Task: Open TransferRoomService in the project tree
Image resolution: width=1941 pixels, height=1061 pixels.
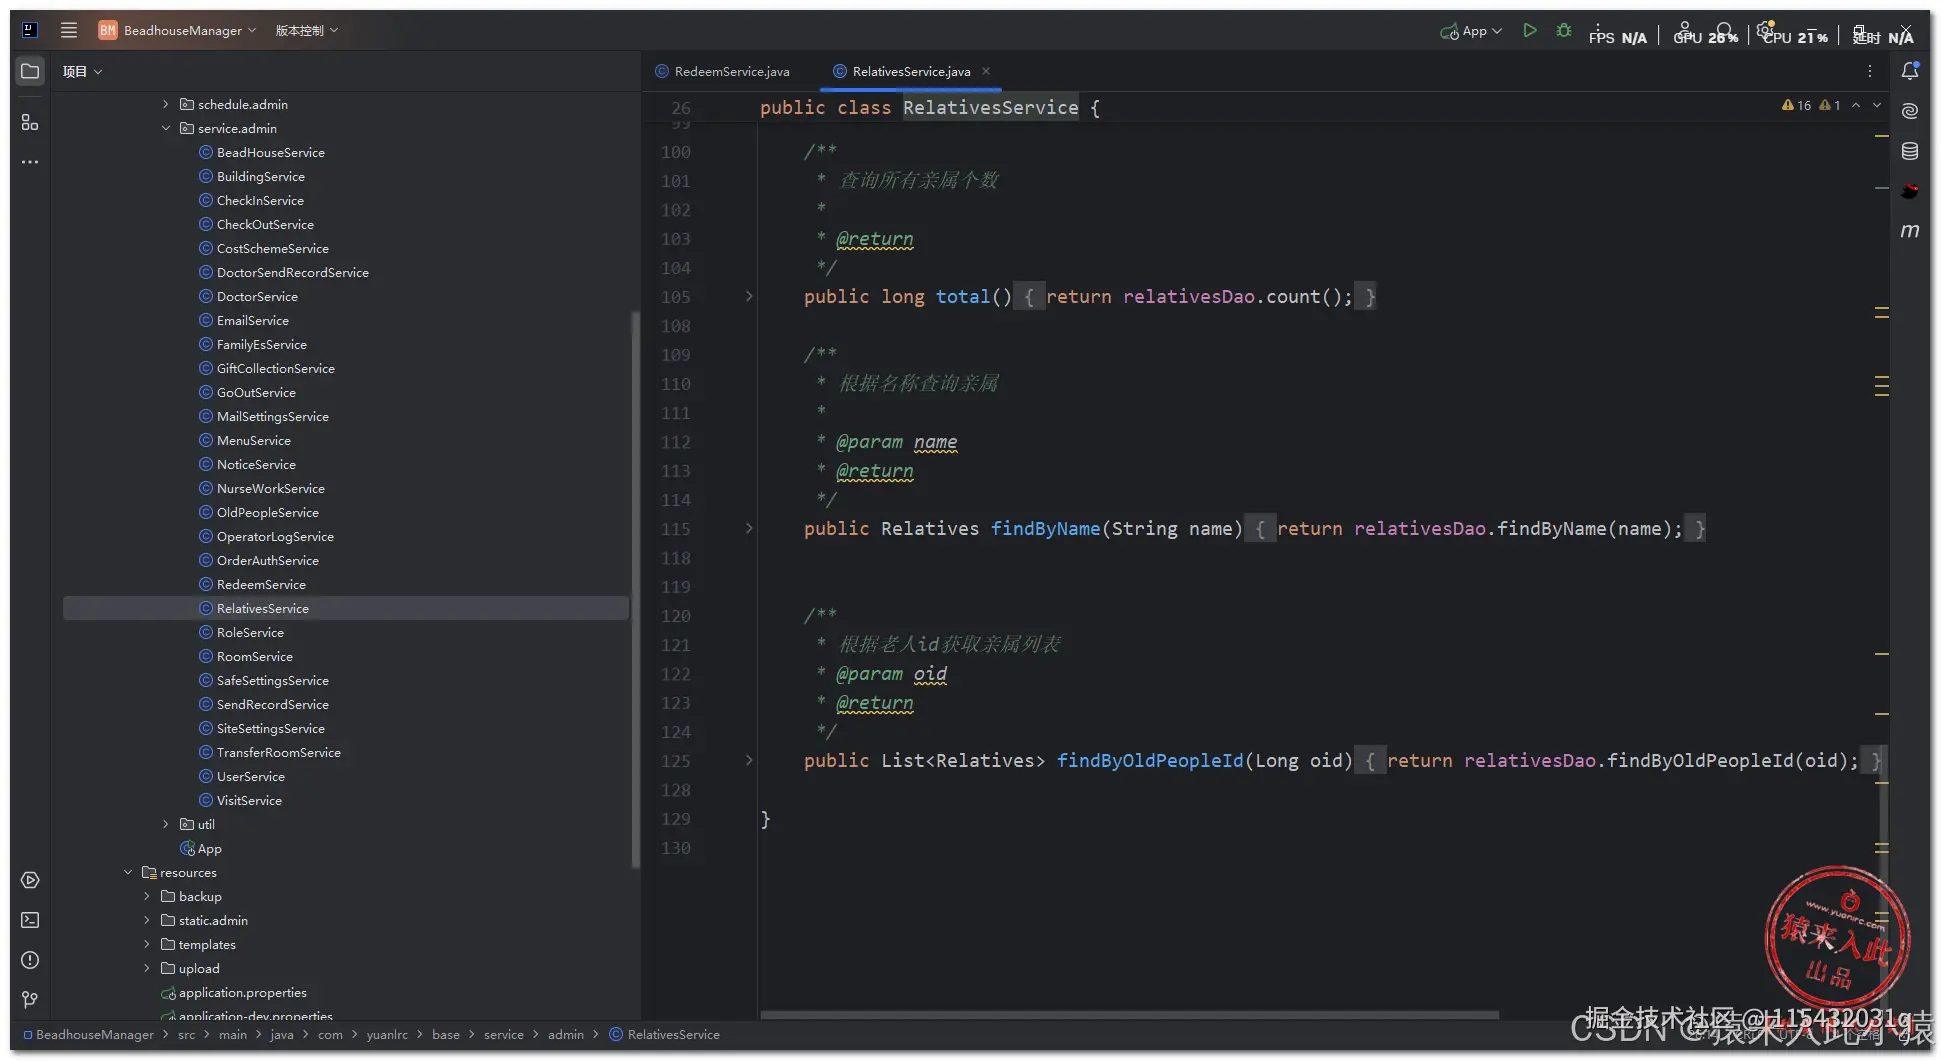Action: coord(278,753)
